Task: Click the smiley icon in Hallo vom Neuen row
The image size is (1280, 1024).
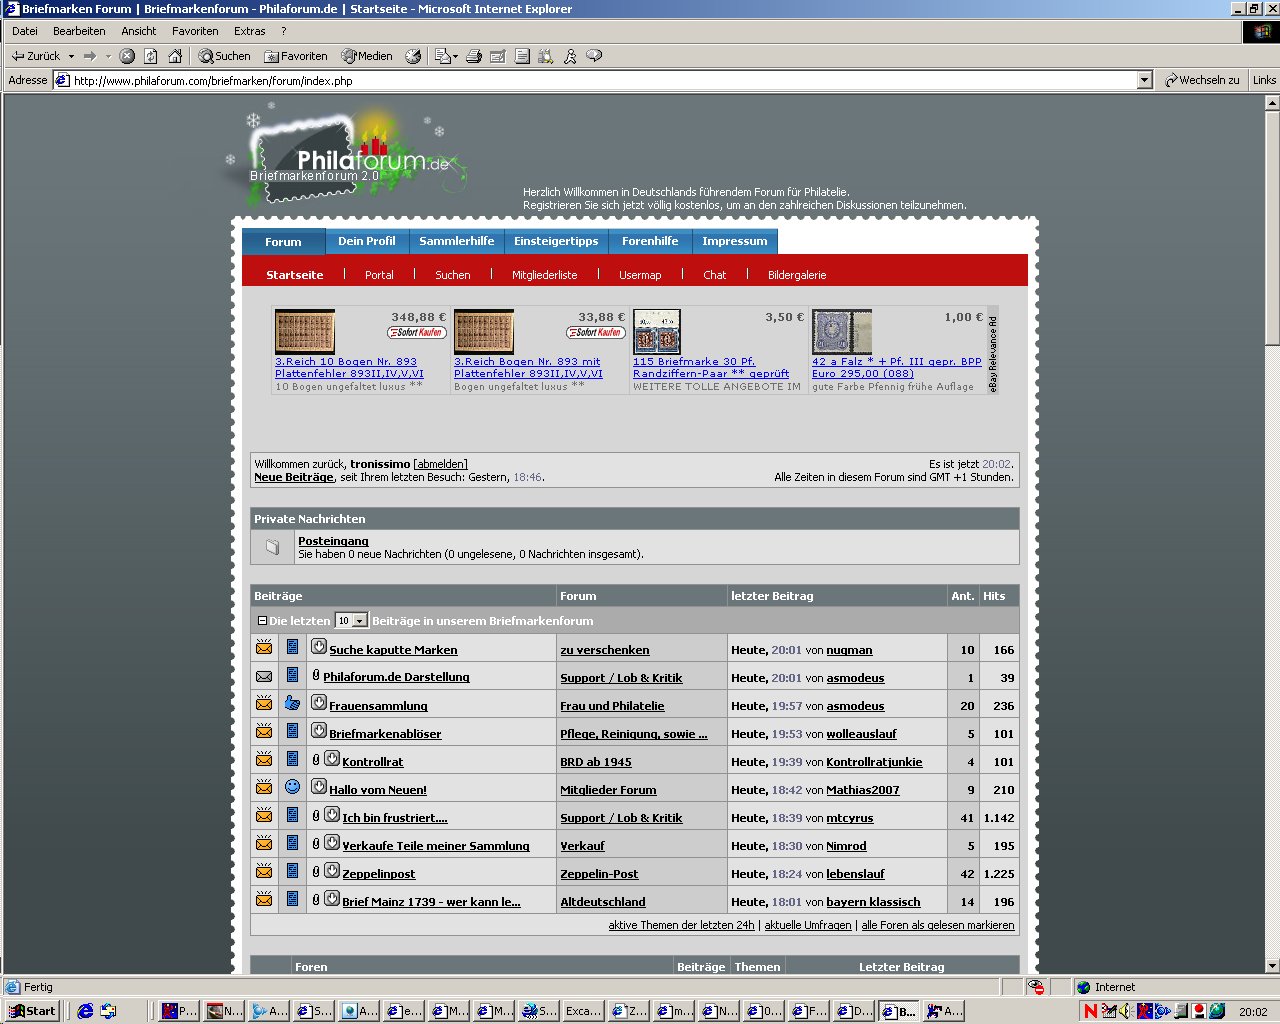Action: coord(292,787)
